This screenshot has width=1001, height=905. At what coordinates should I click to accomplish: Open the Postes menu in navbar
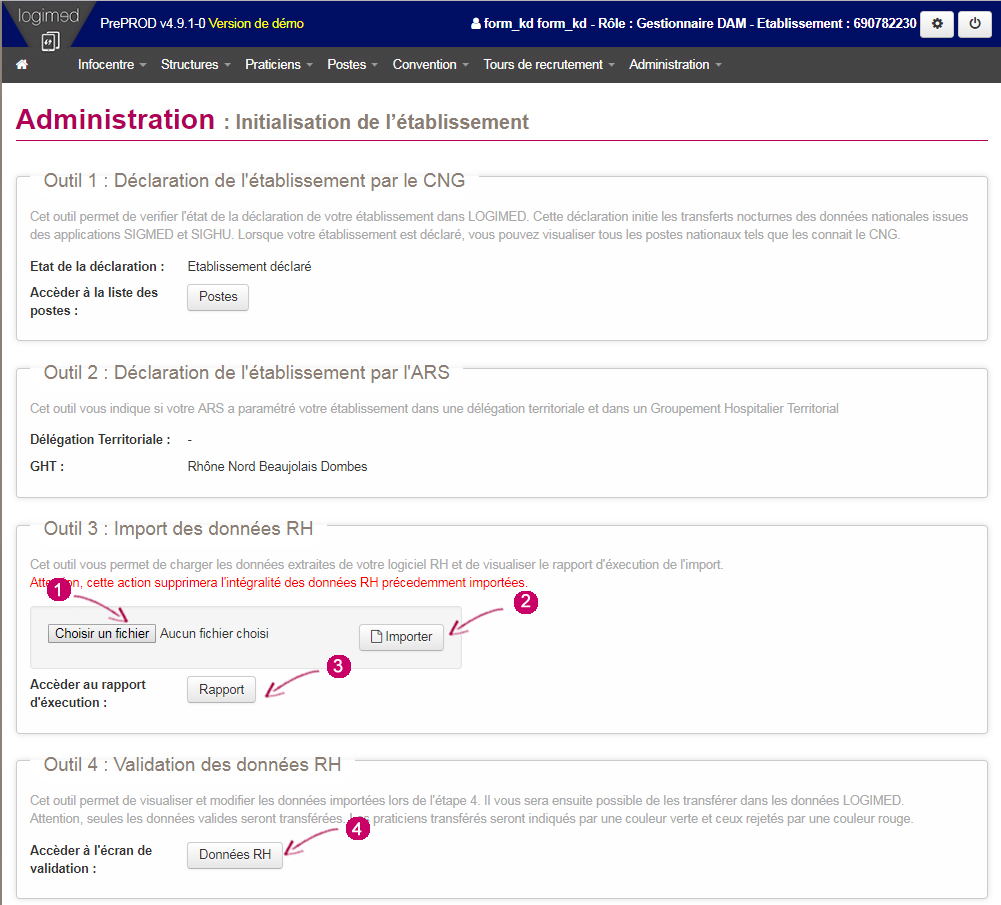click(x=352, y=64)
